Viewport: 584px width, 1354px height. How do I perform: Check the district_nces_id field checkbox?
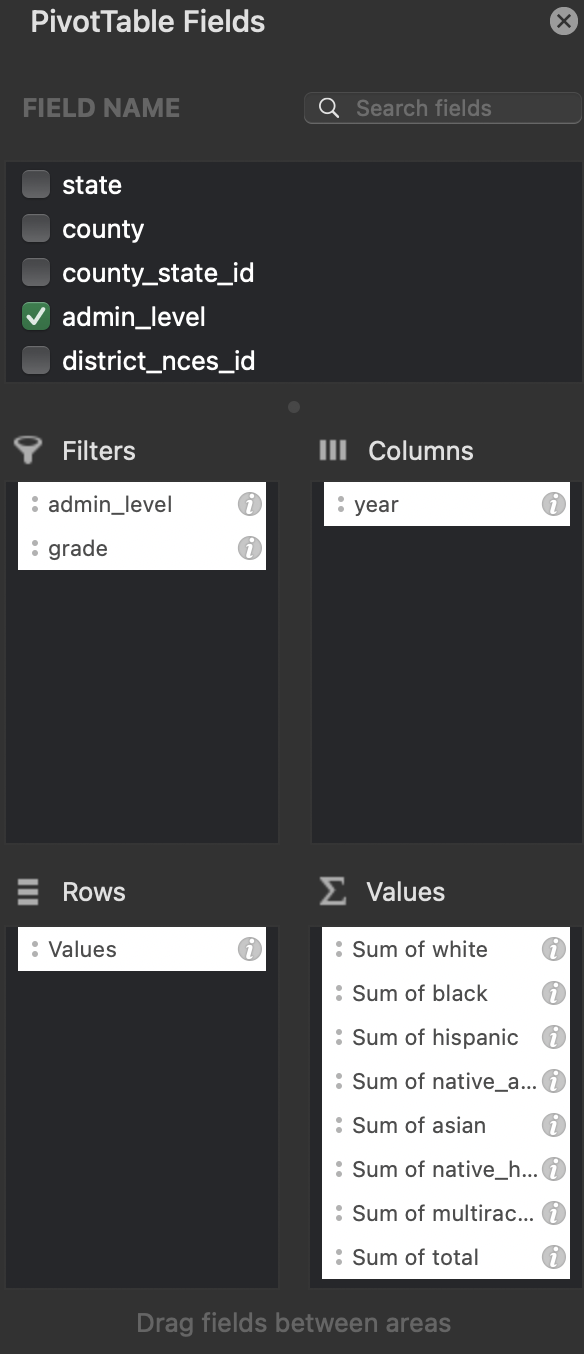pyautogui.click(x=36, y=360)
